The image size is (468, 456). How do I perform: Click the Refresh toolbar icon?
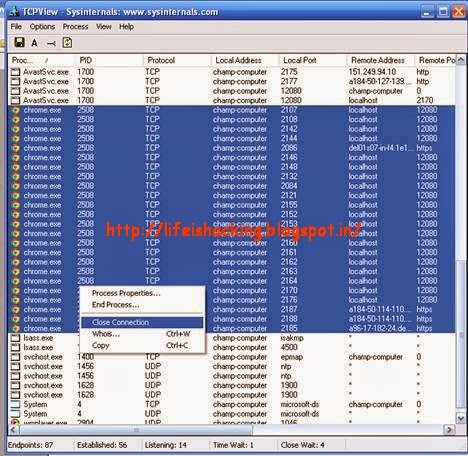pos(67,43)
